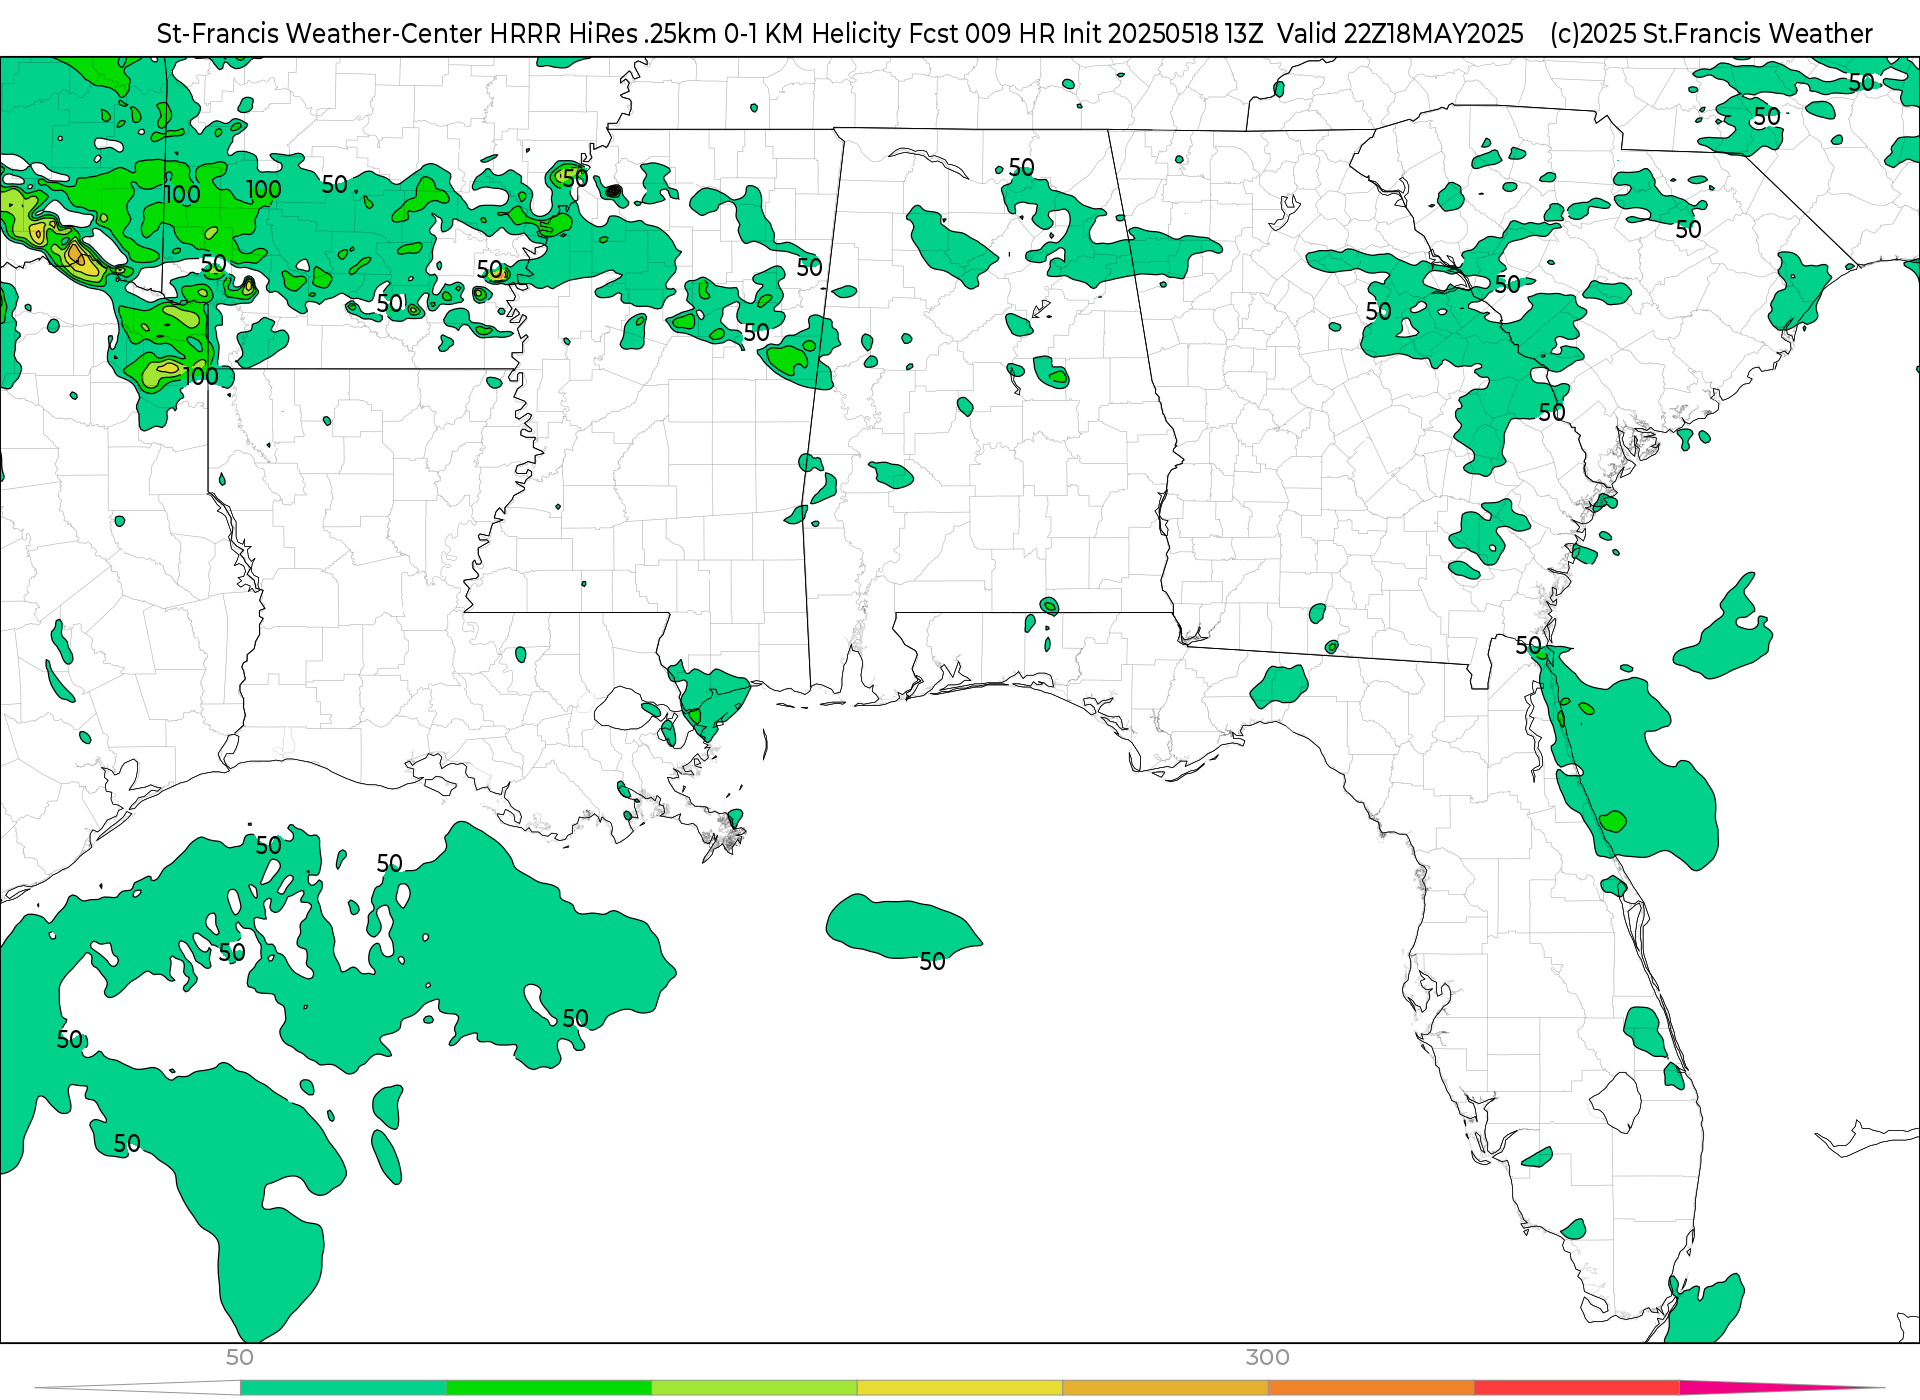Click the St-Francis Weather-Center title text

coord(319,34)
